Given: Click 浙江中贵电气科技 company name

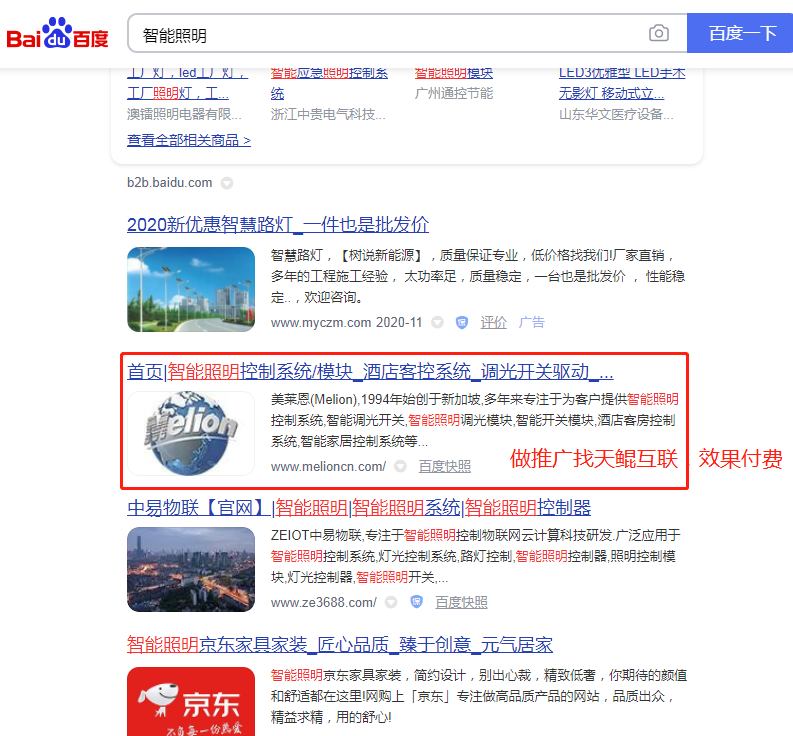Looking at the screenshot, I should (x=328, y=114).
